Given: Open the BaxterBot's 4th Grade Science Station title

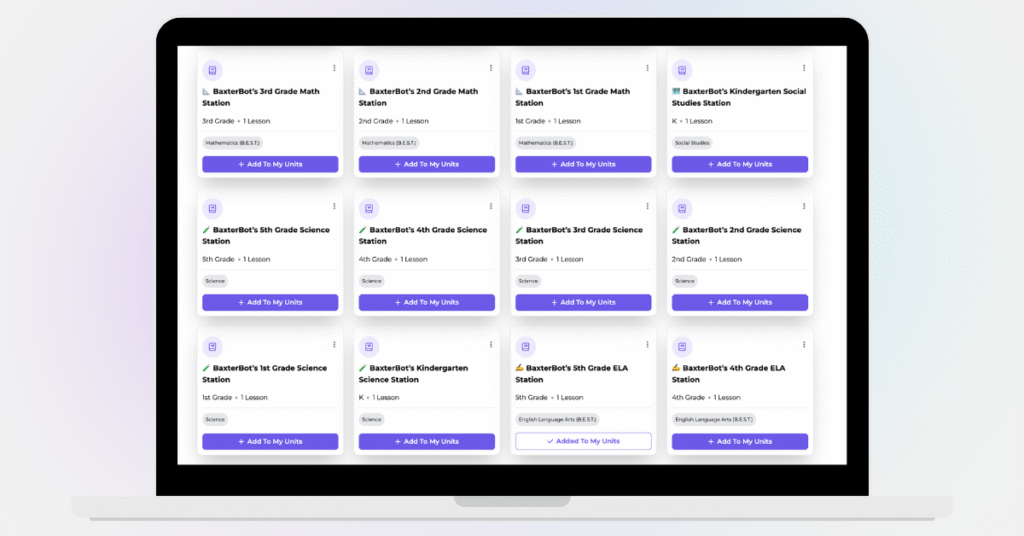Looking at the screenshot, I should [425, 235].
